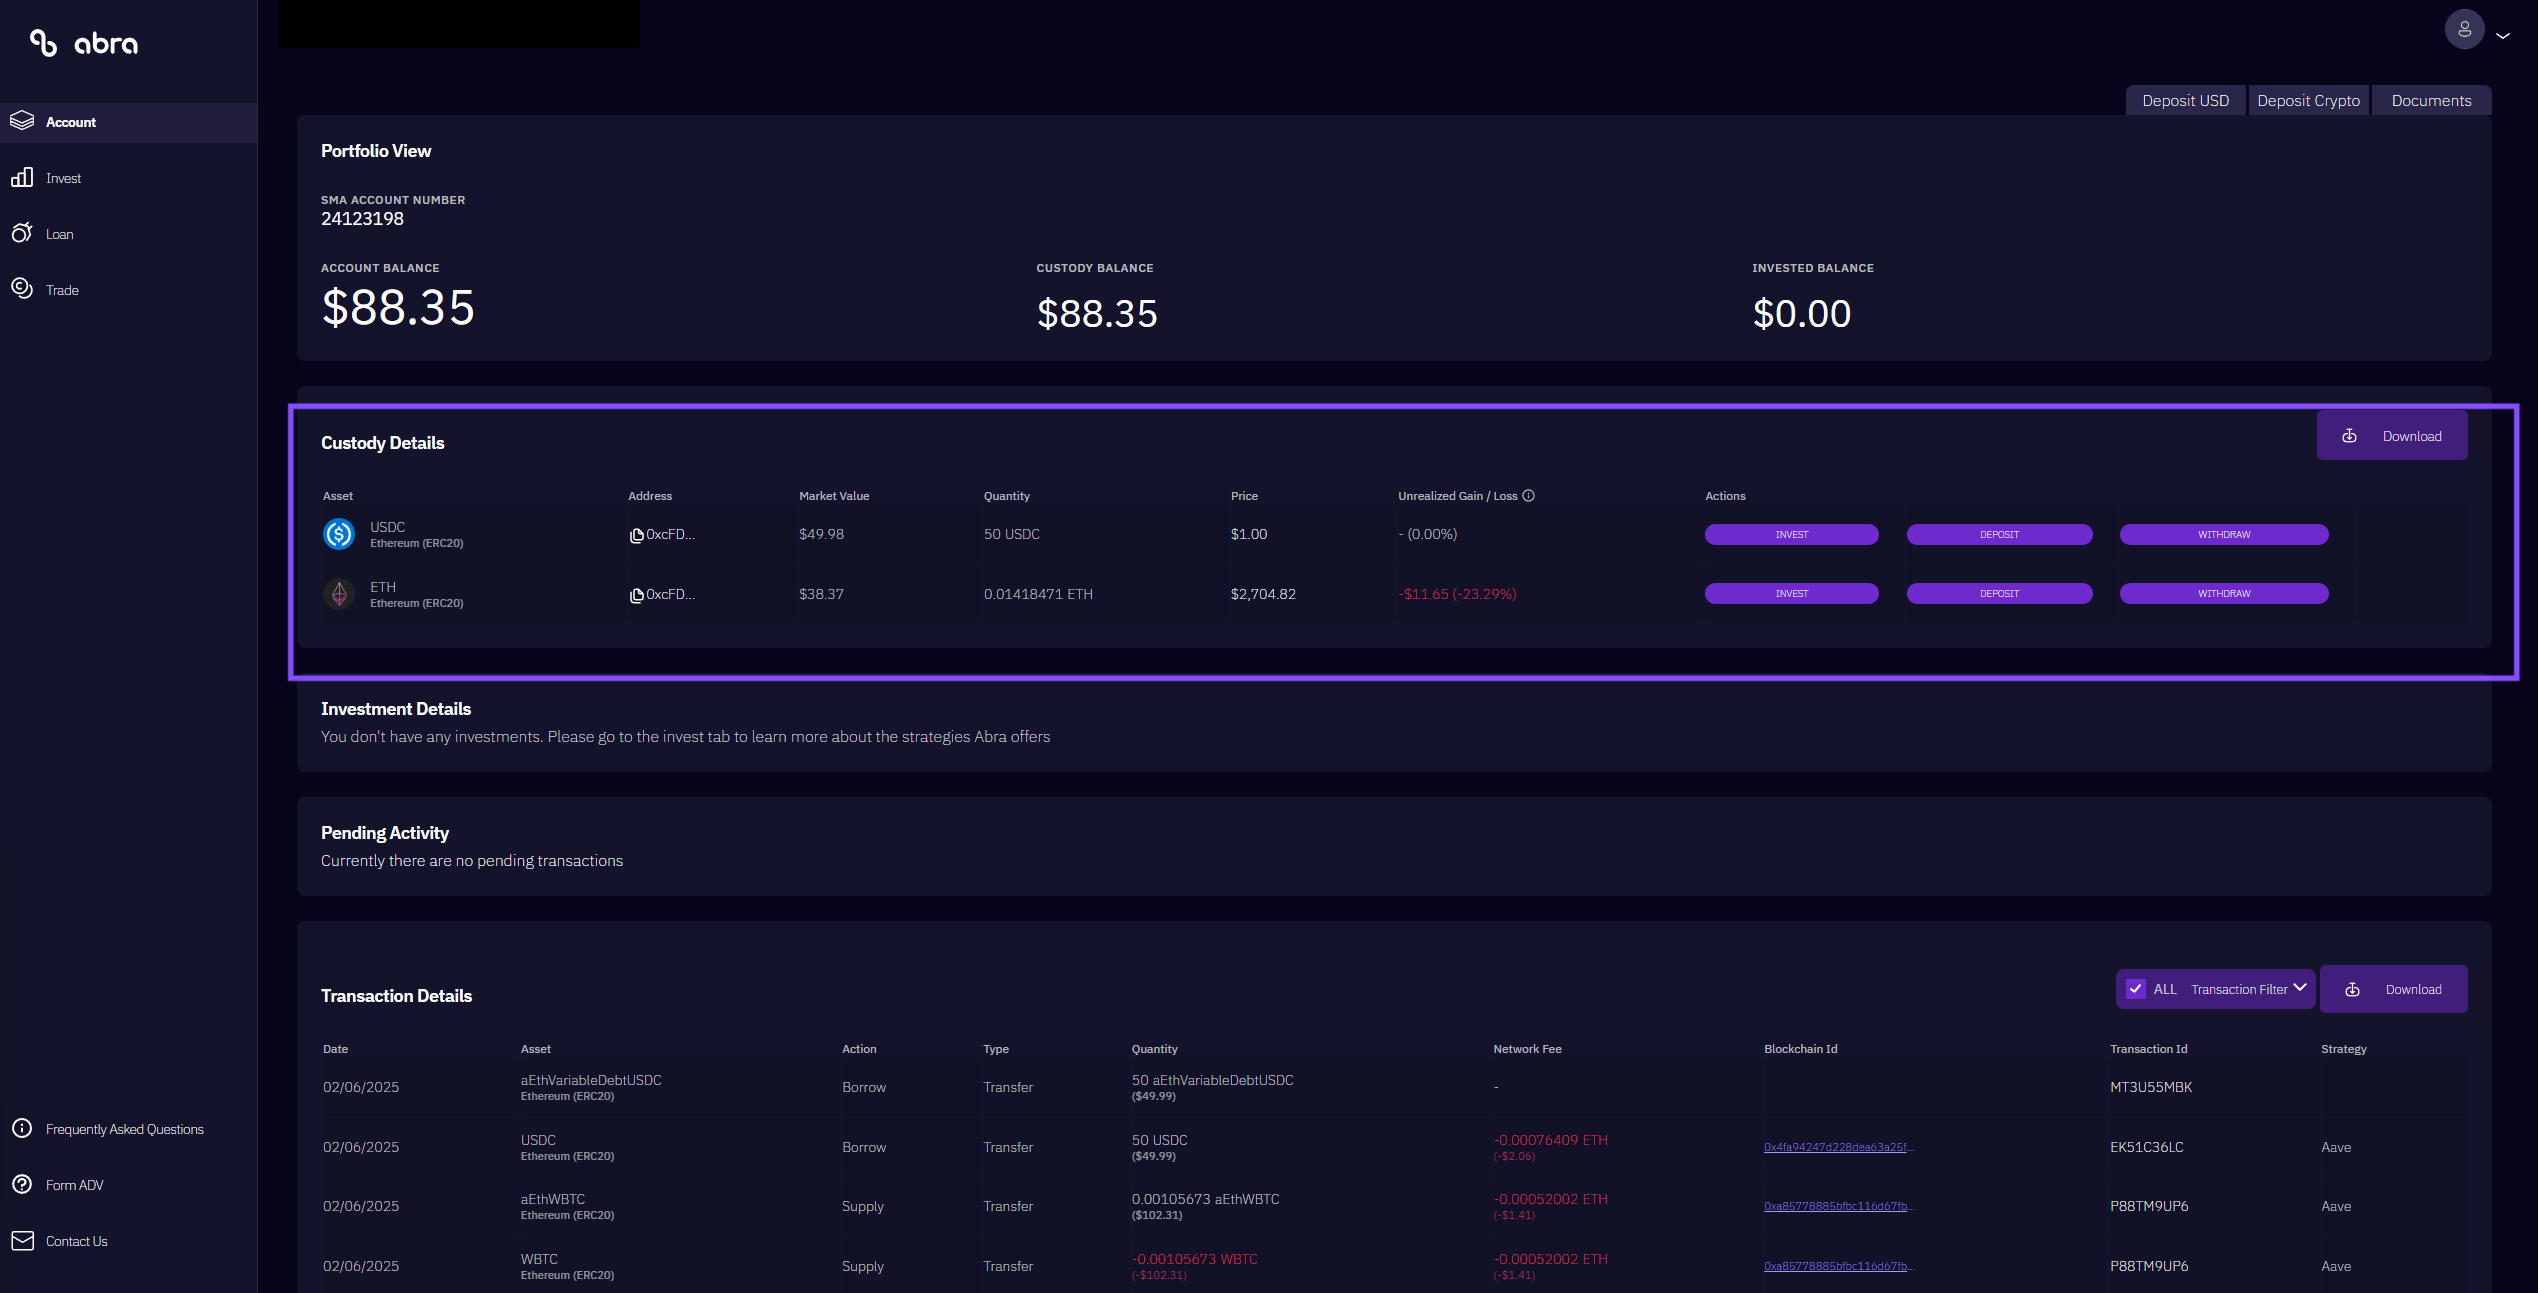The height and width of the screenshot is (1293, 2538).
Task: Toggle the ALL transactions checkbox
Action: [x=2136, y=989]
